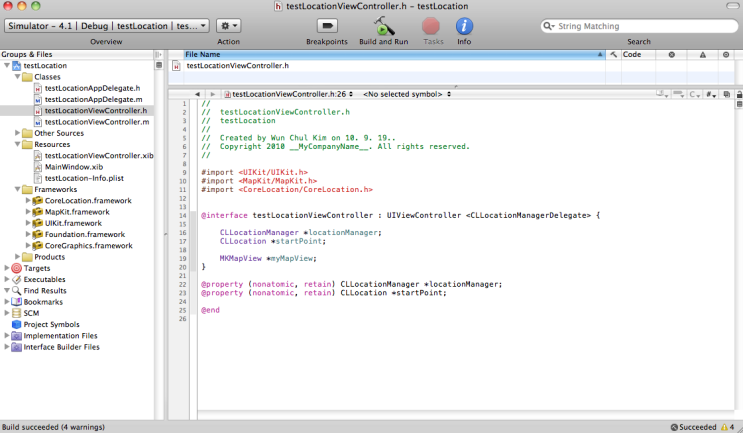Click the hammer build-status column header
The image size is (743, 433).
[x=613, y=54]
